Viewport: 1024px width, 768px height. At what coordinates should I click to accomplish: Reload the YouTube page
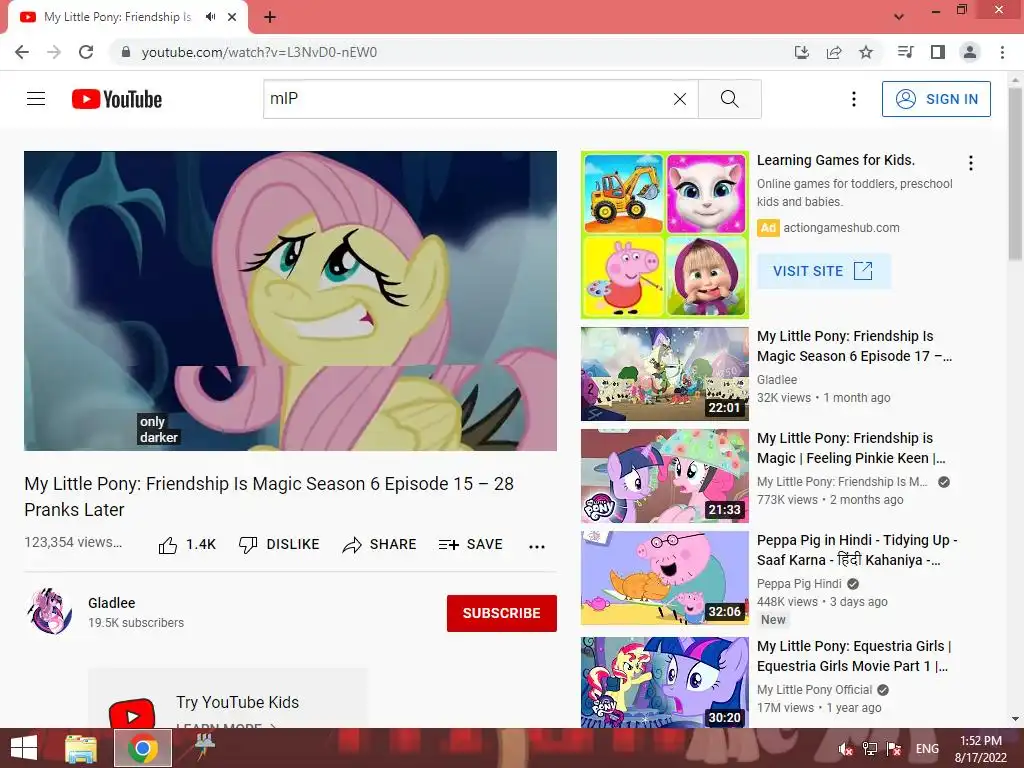point(86,52)
